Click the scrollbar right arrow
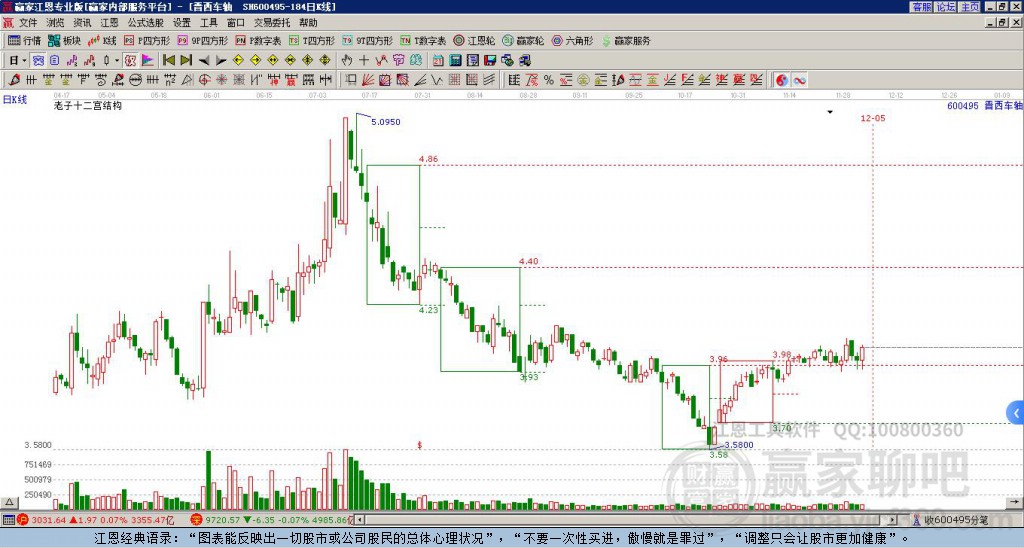This screenshot has height=548, width=1024. click(892, 520)
